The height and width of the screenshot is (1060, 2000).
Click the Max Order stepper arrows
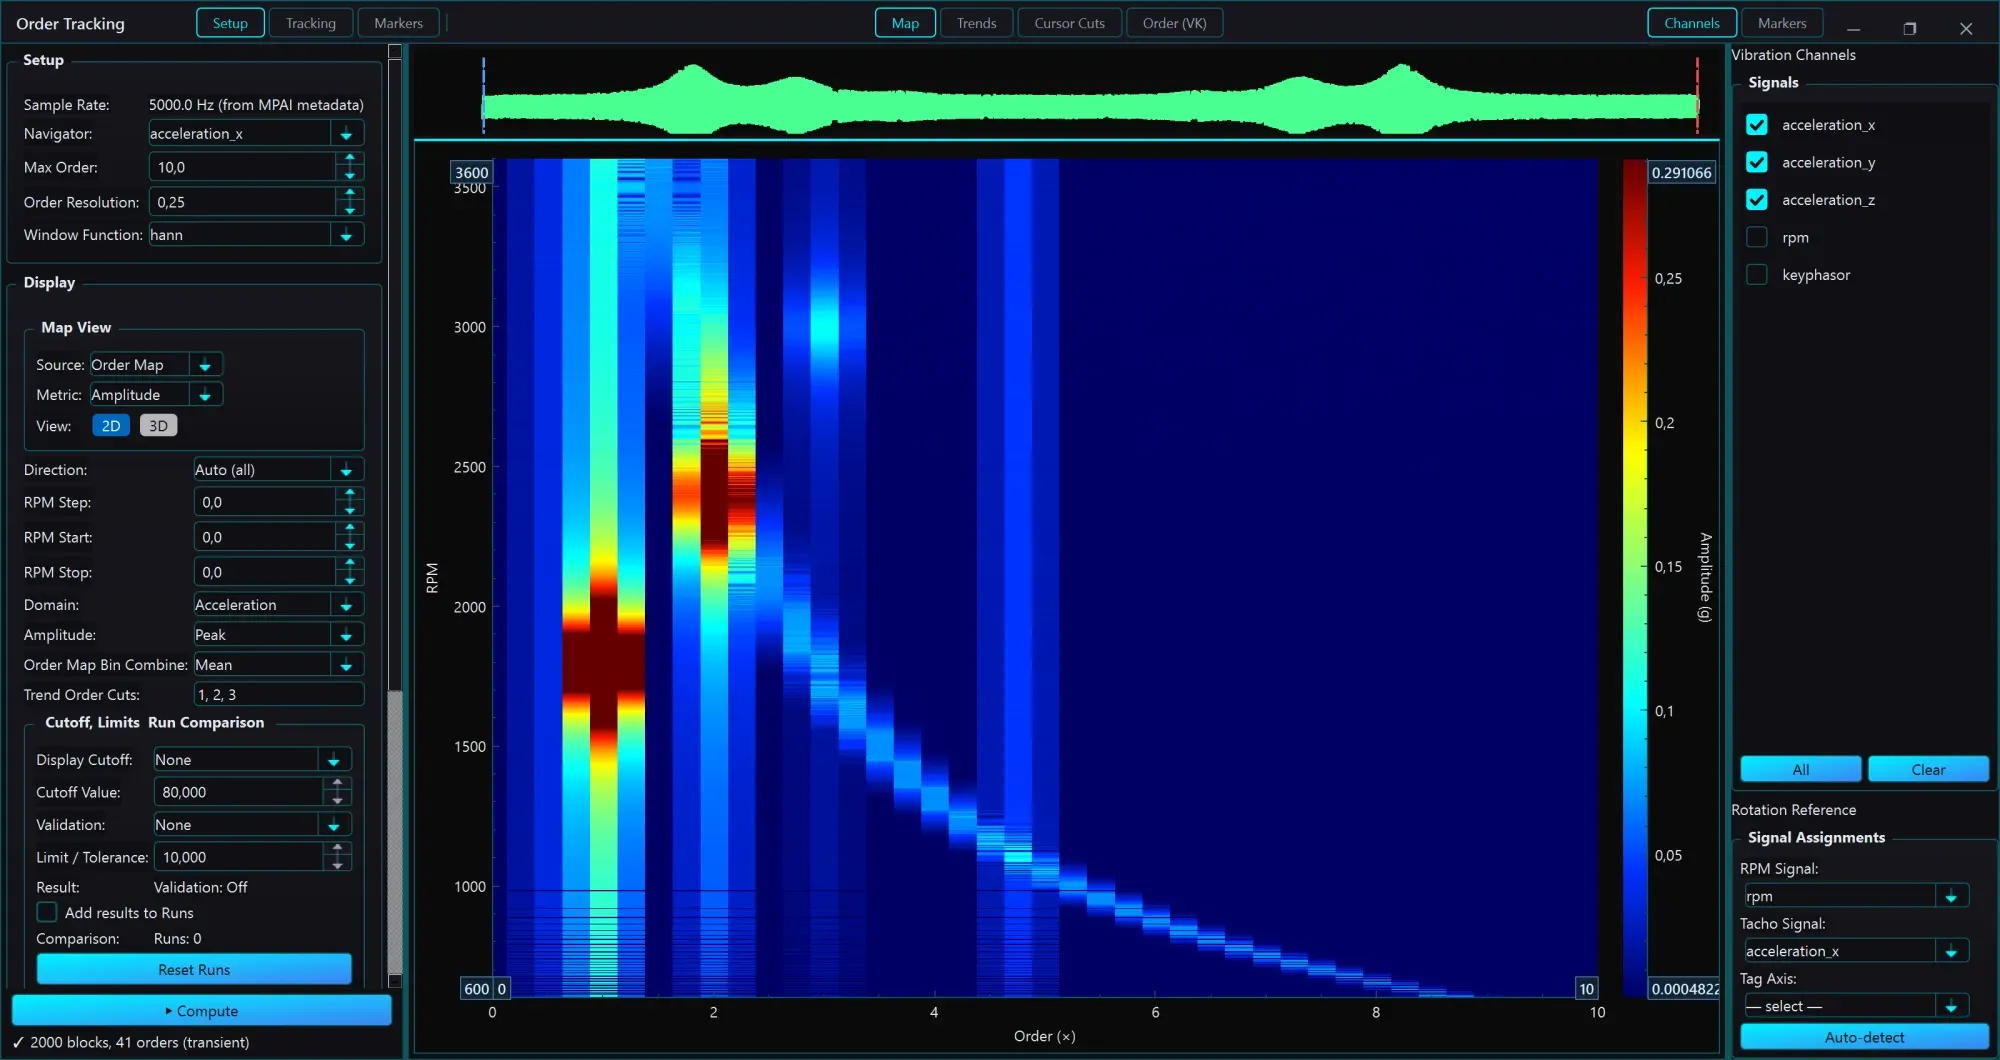[x=350, y=167]
